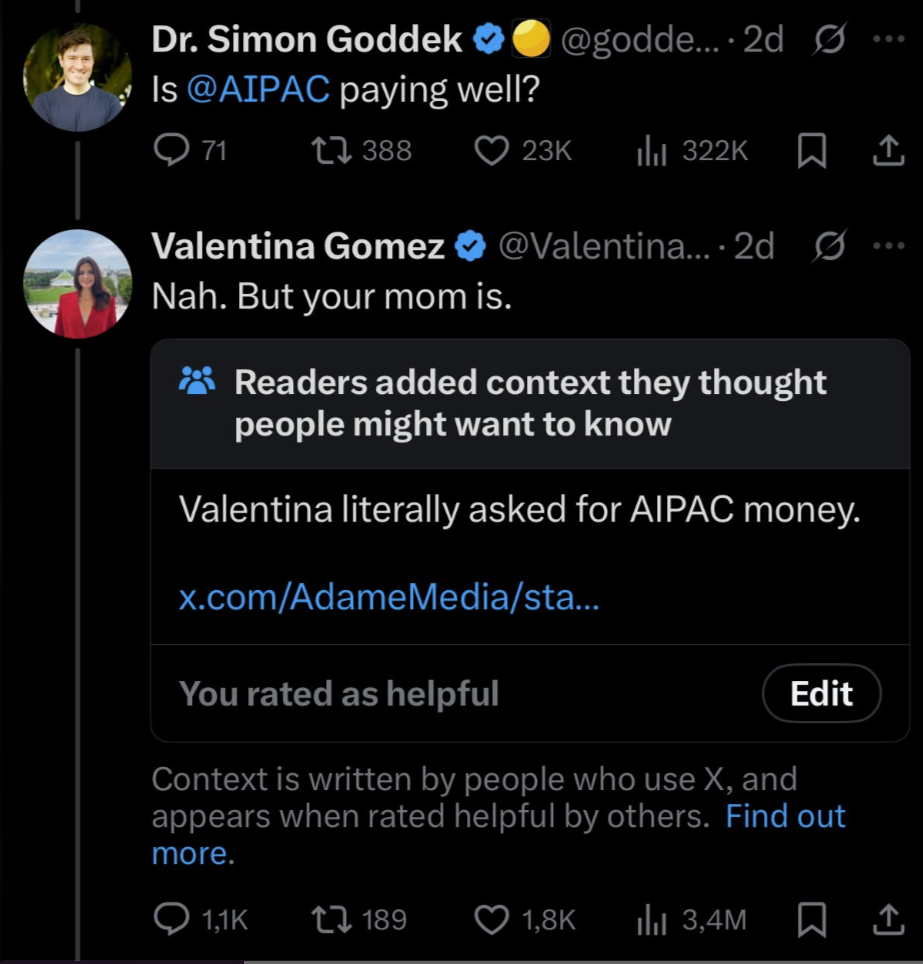Open Valentina Gomez's profile picture
Viewport: 923px width, 964px height.
pyautogui.click(x=77, y=284)
